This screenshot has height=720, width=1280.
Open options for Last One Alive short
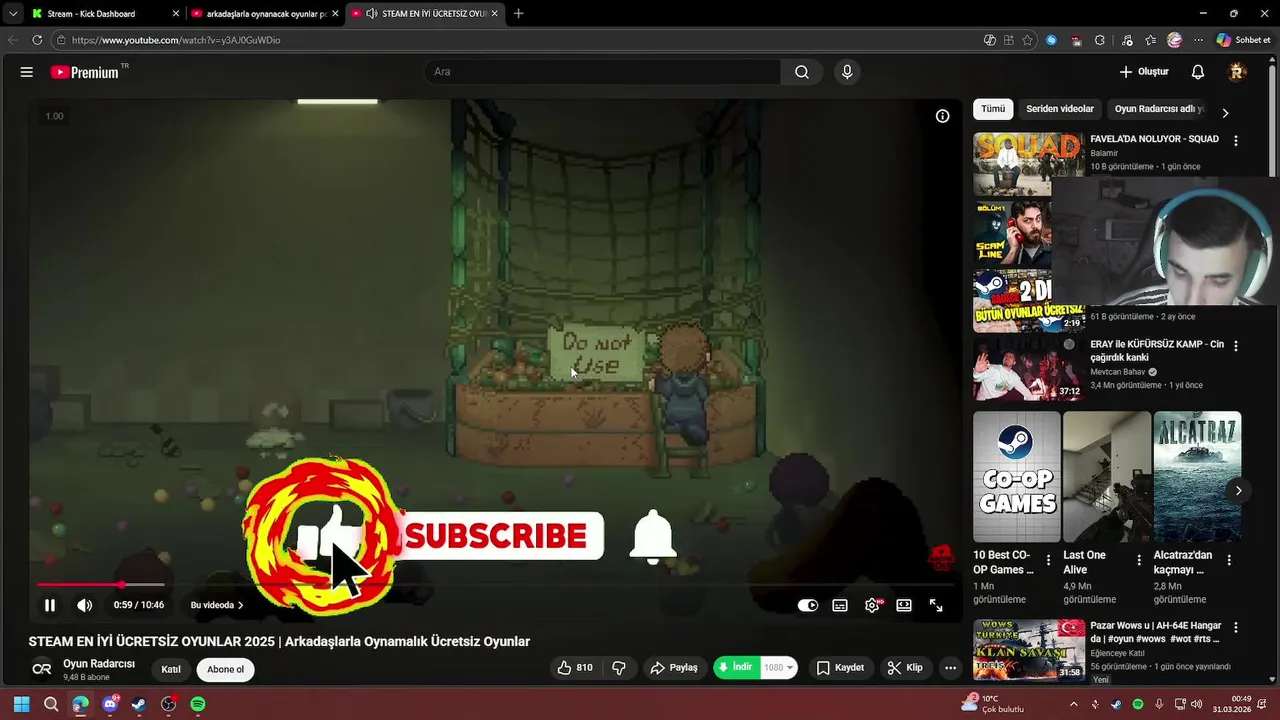coord(1139,560)
